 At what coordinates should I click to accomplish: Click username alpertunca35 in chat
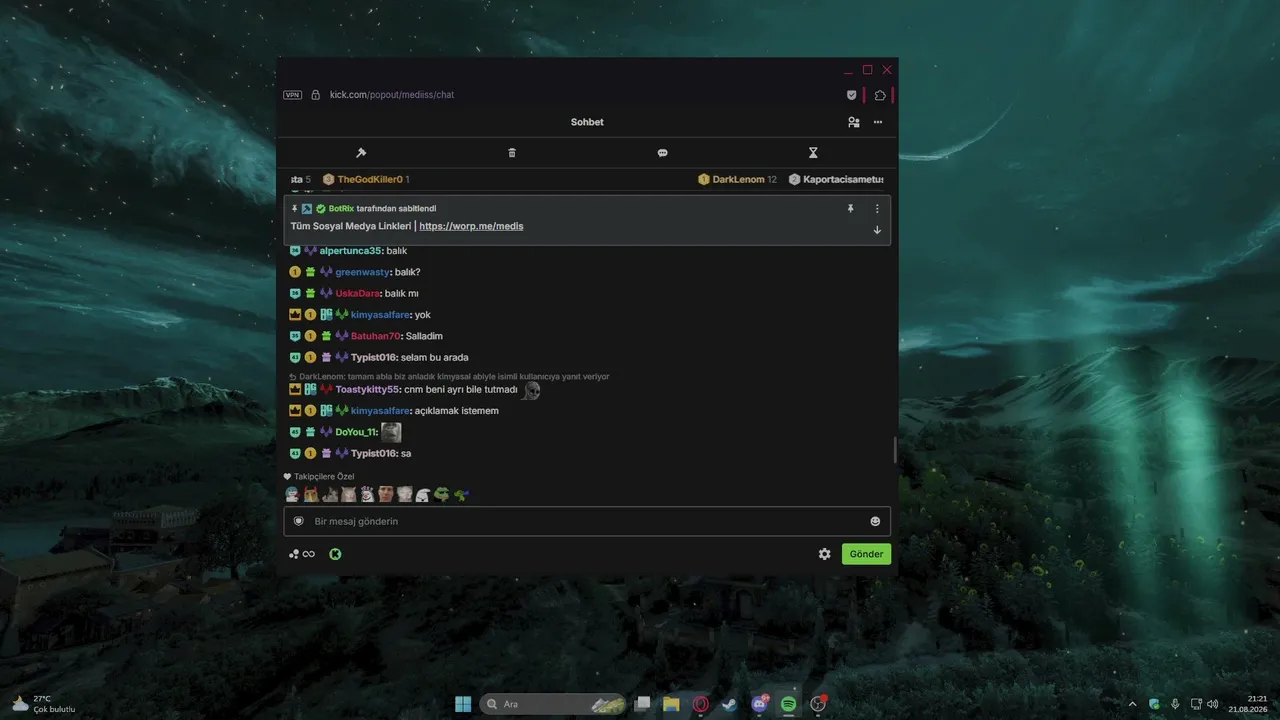click(350, 251)
